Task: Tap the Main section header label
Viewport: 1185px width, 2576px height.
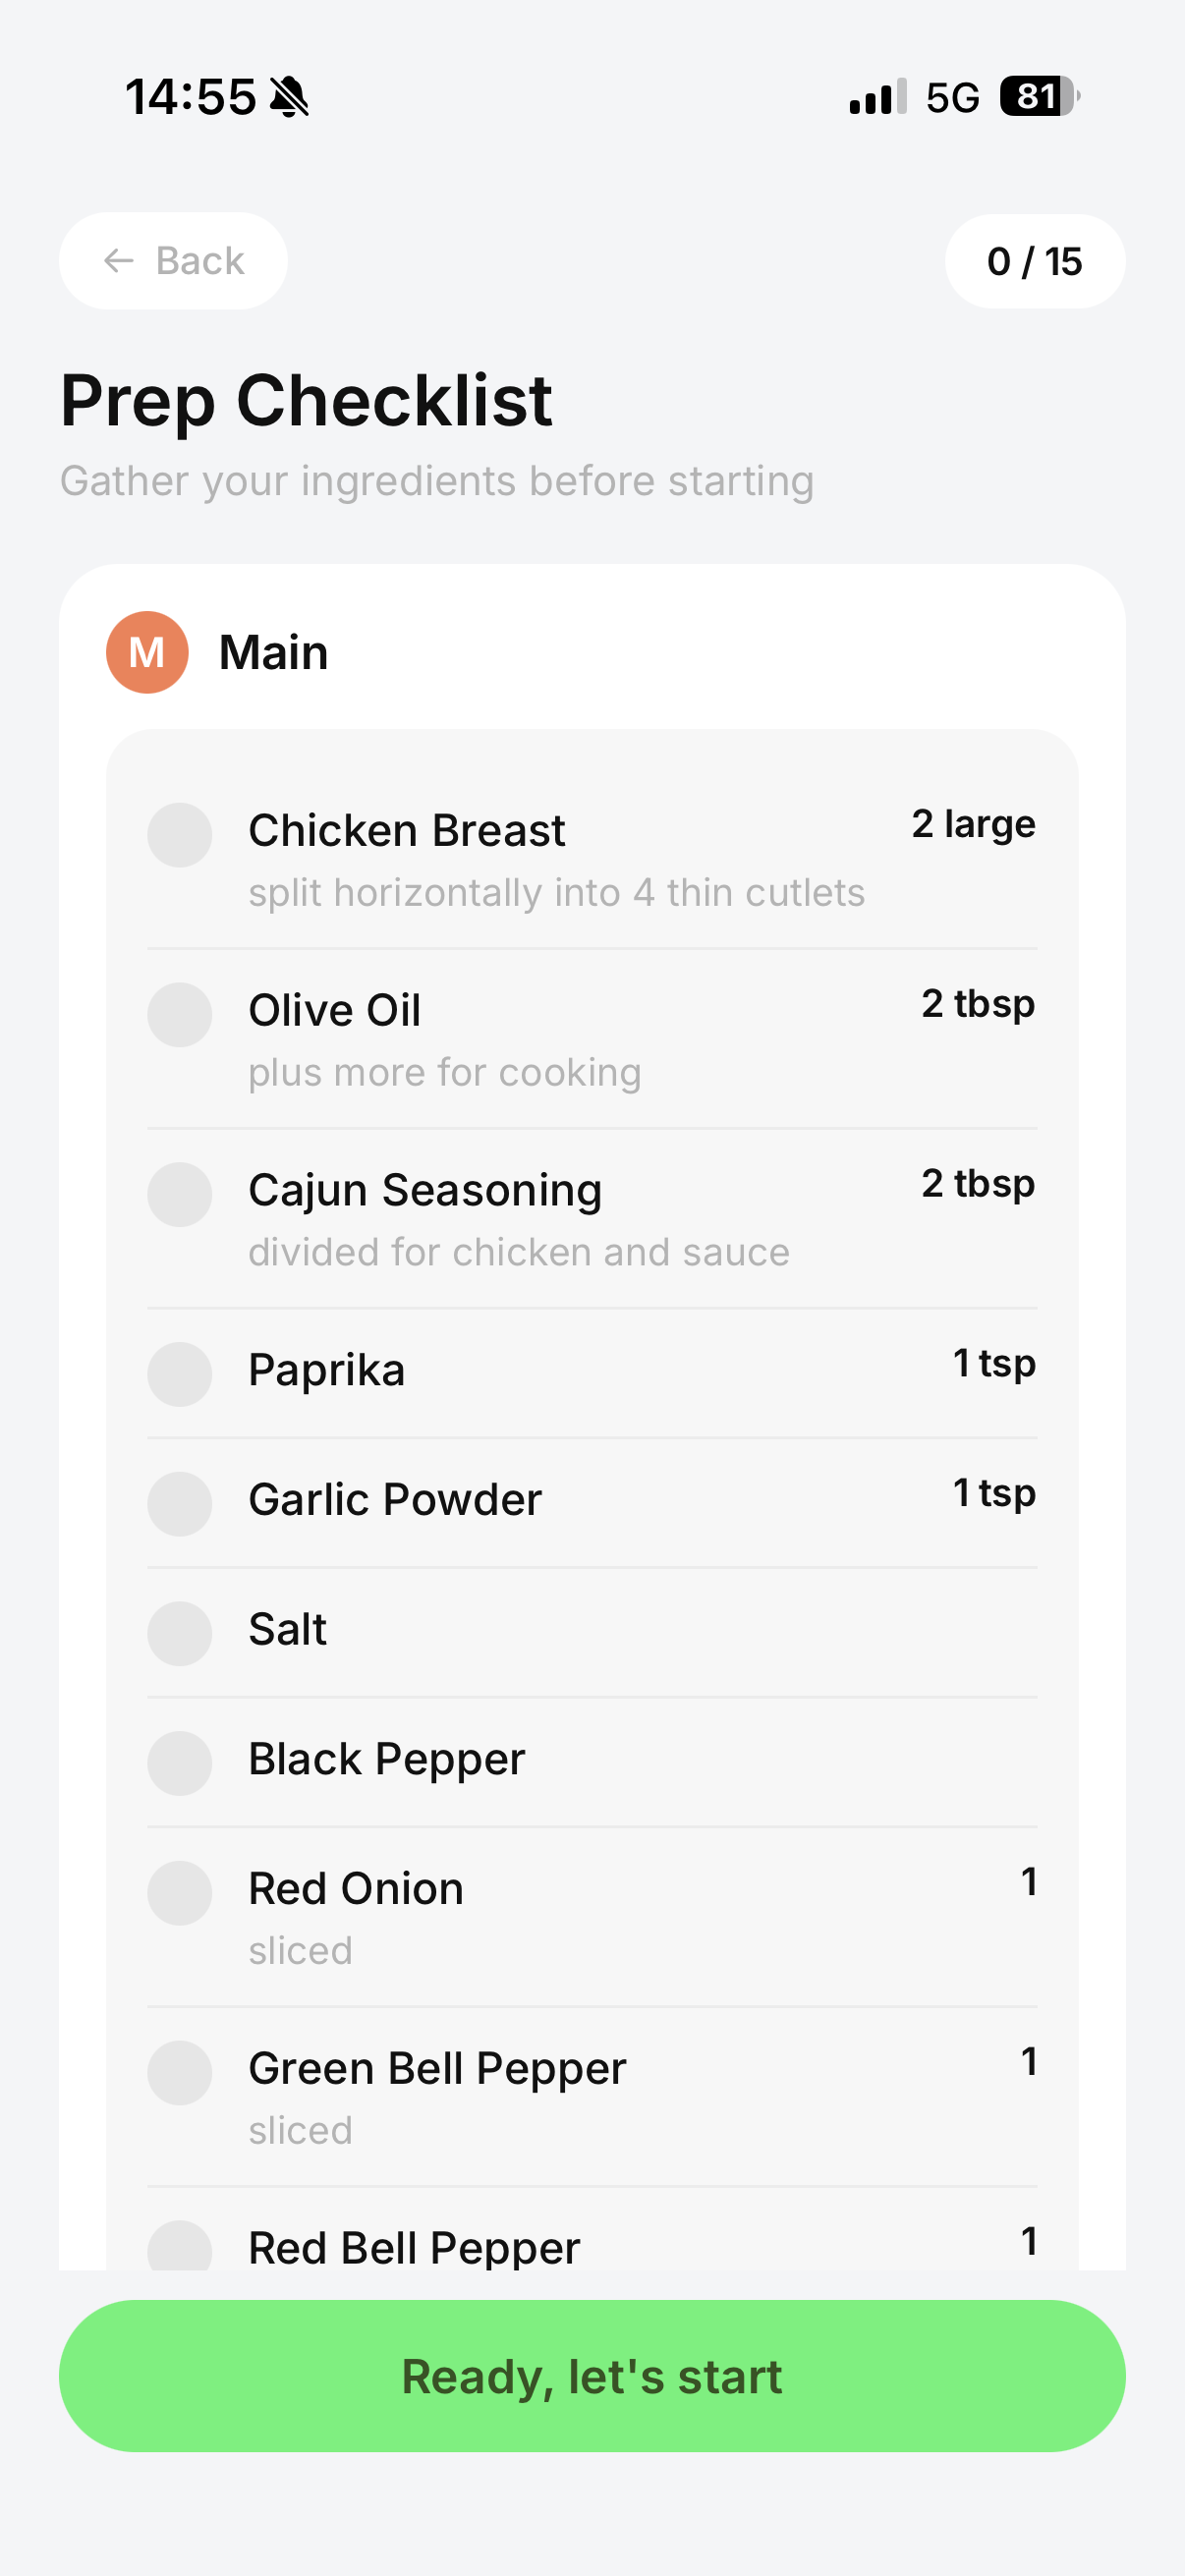Action: pos(273,652)
